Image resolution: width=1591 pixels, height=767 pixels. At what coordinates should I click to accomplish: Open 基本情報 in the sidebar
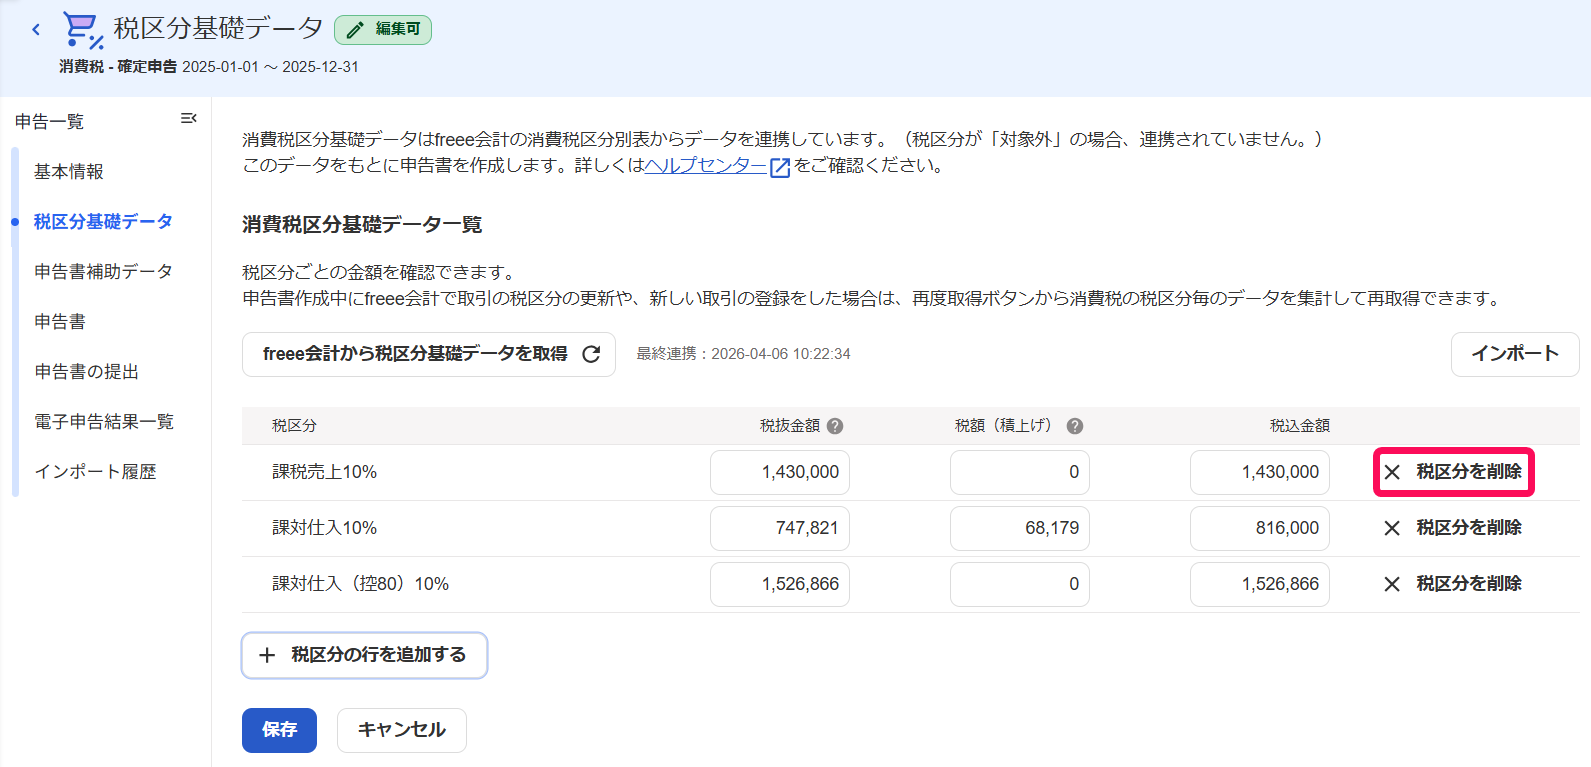tap(69, 172)
